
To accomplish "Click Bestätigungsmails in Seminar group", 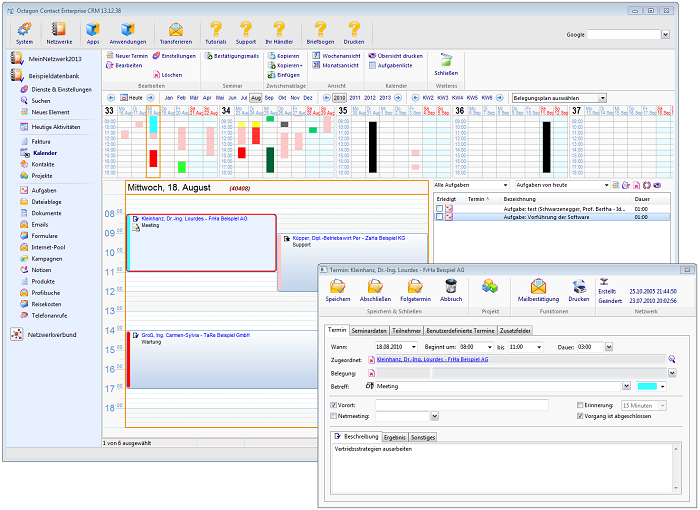I will (x=232, y=56).
